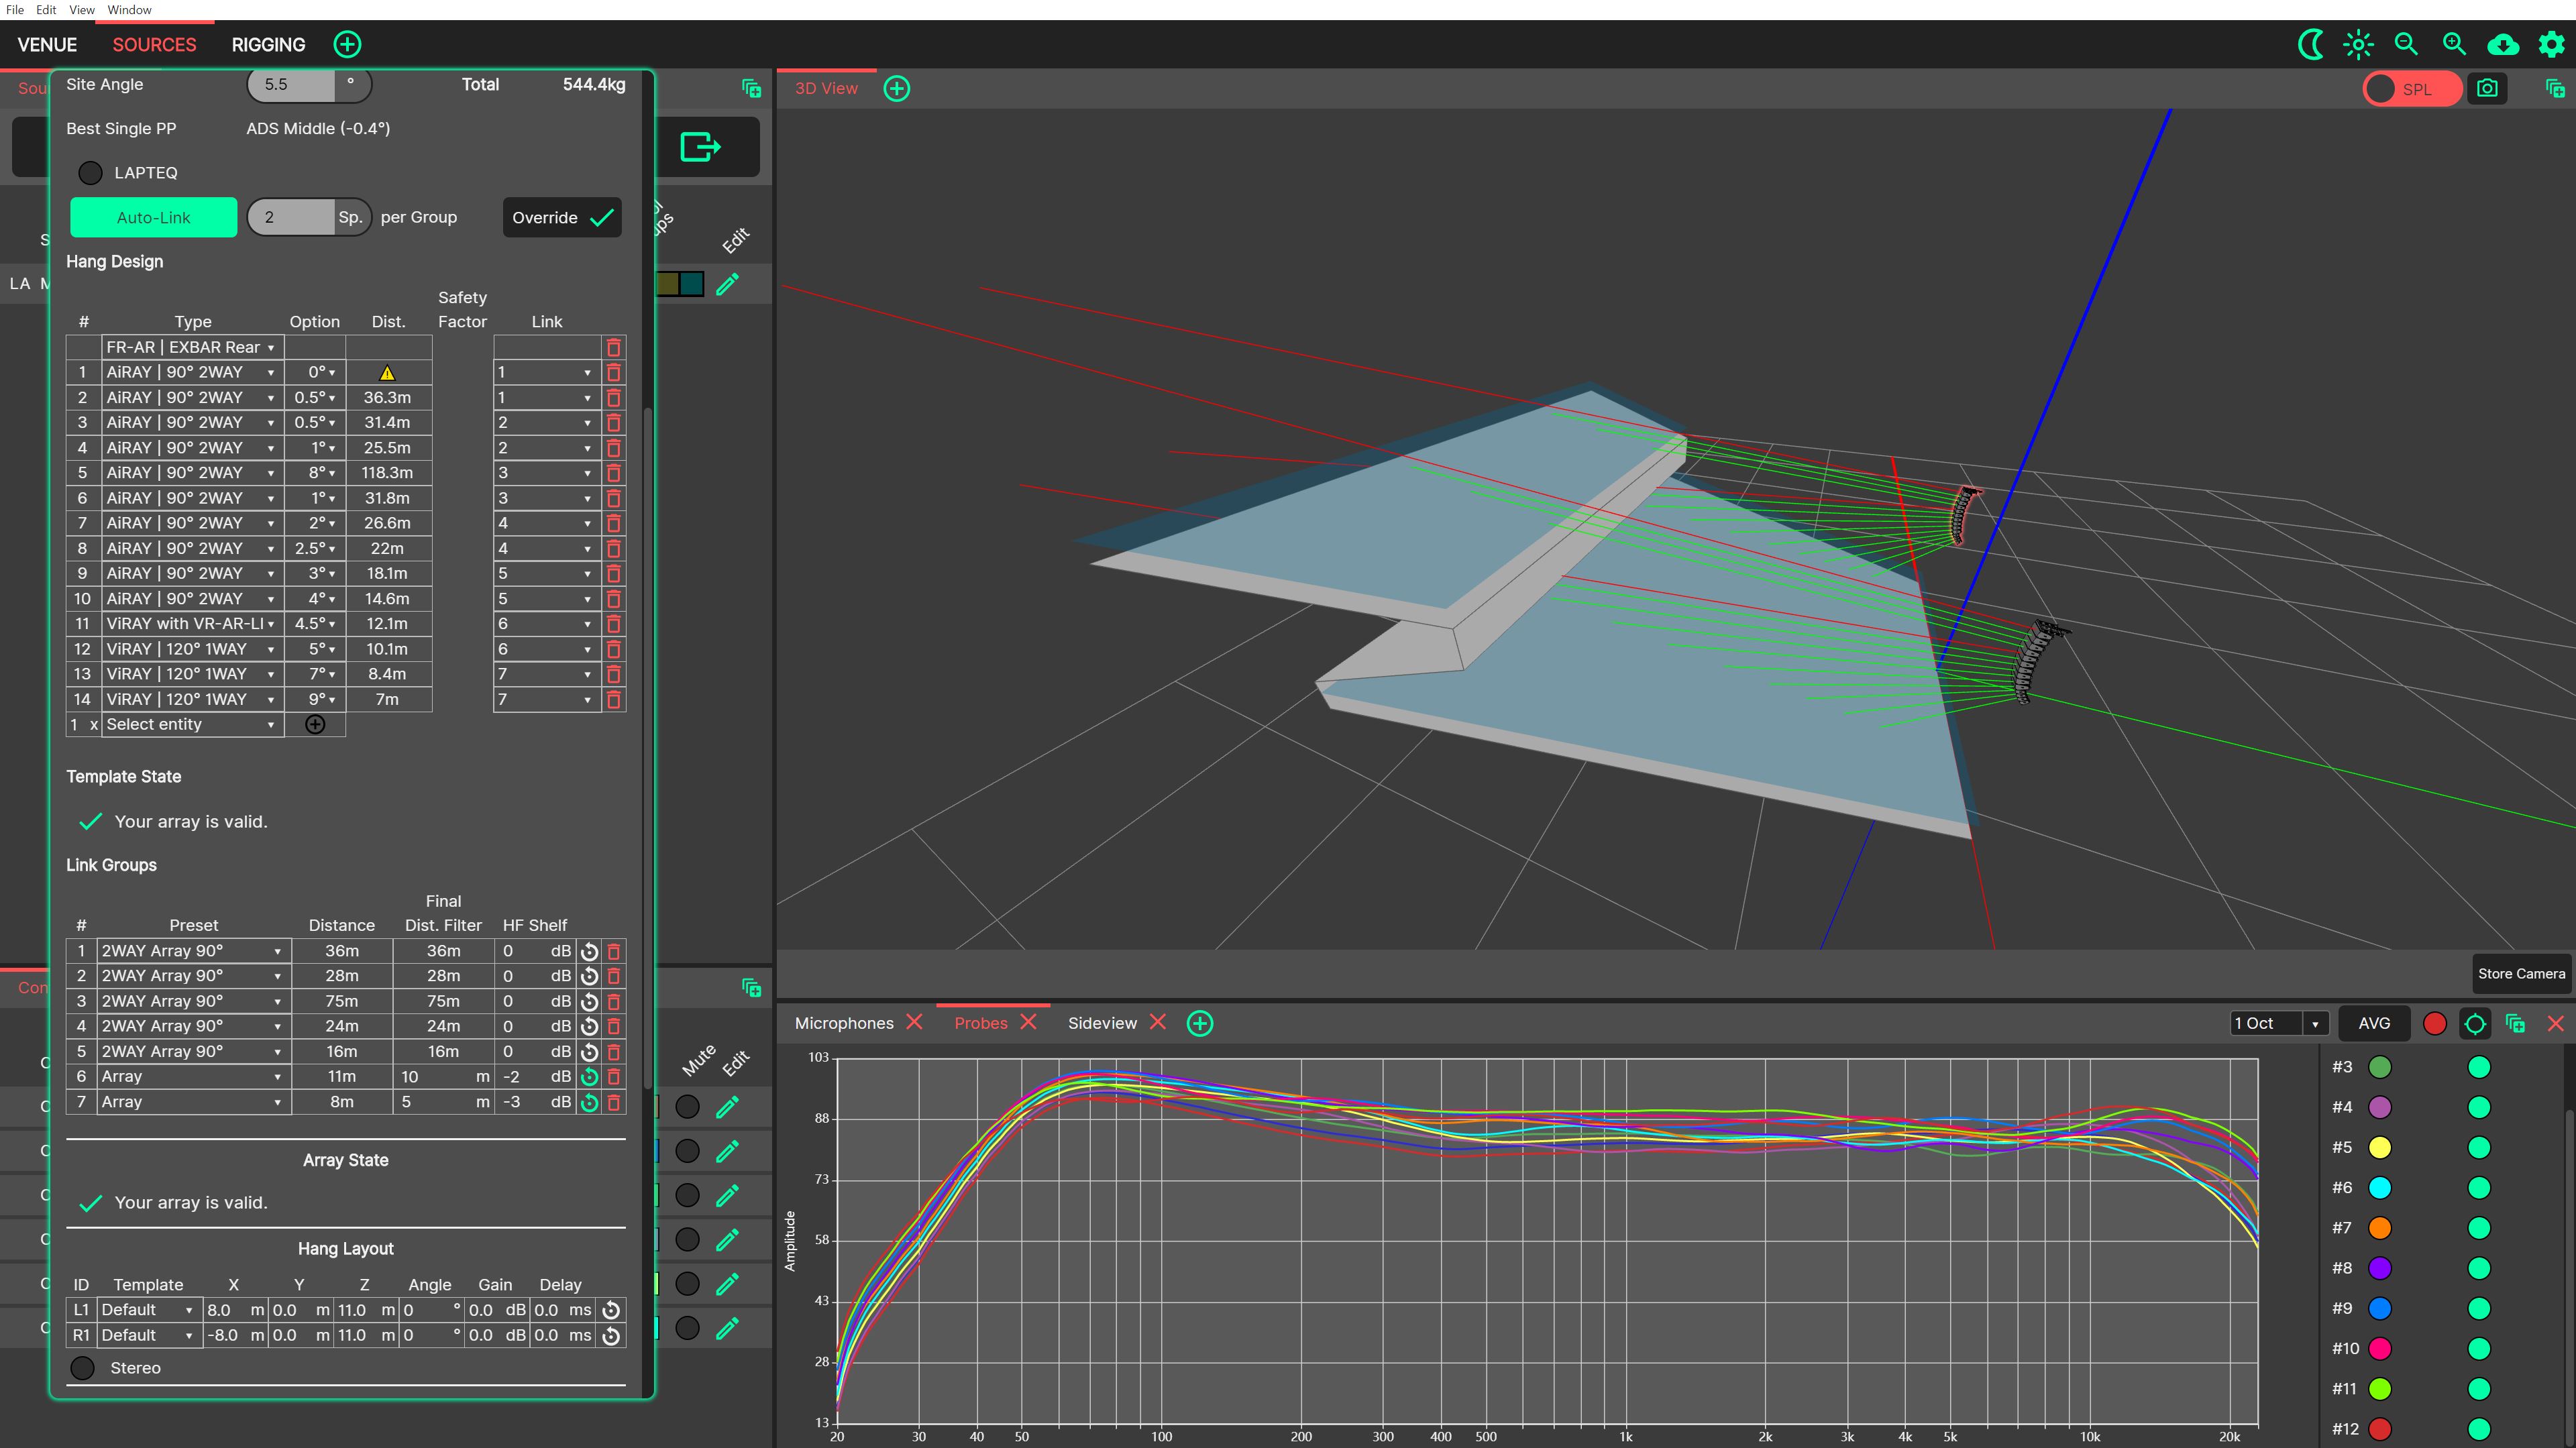2576x1448 pixels.
Task: Click the export arrow icon
Action: point(700,147)
